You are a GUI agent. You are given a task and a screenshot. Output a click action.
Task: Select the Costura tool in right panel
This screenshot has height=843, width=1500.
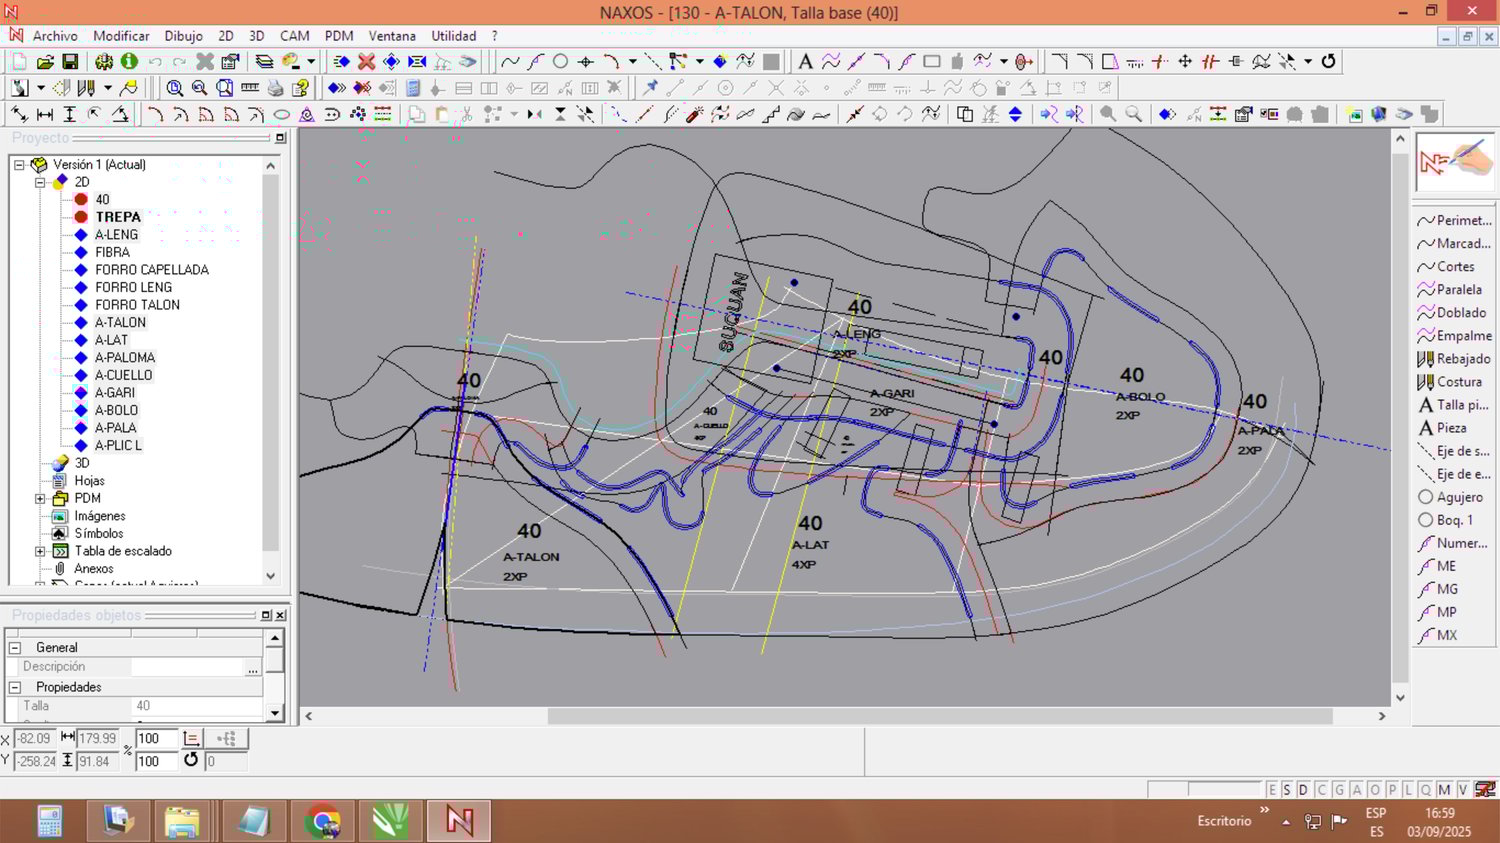coord(1457,382)
